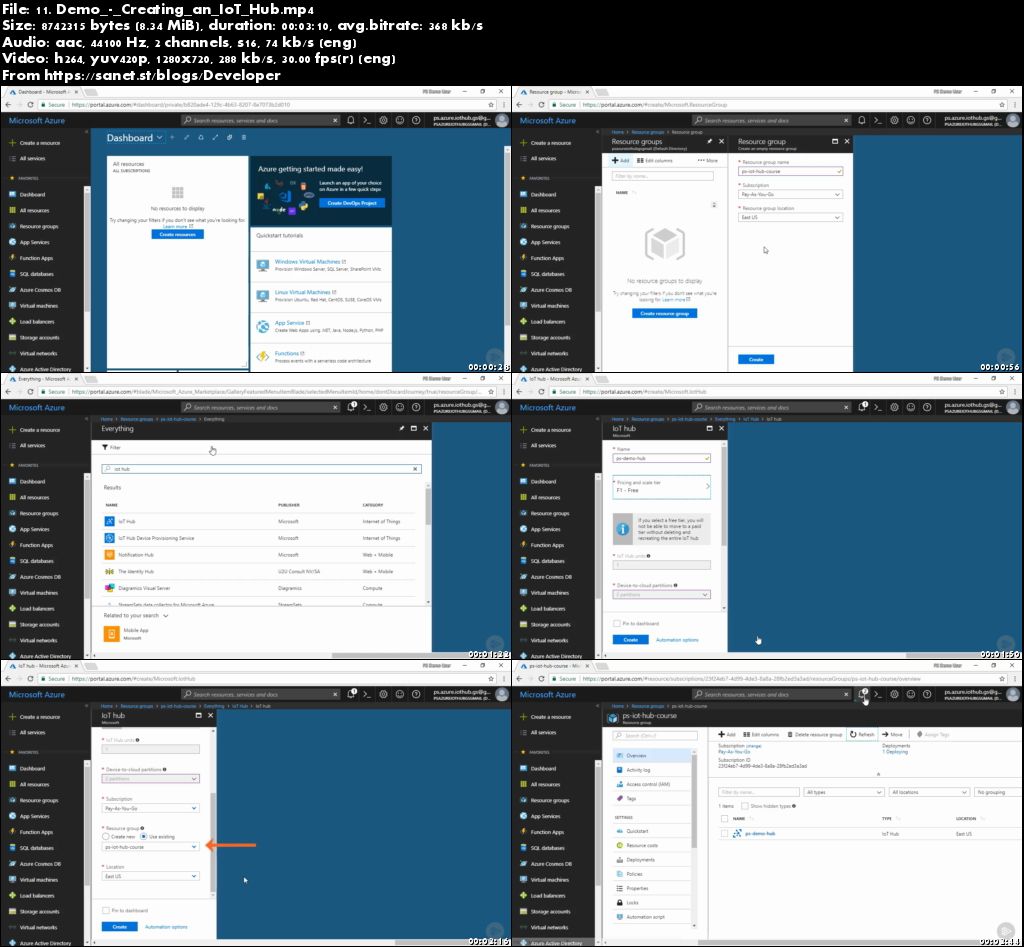Select the IoT Hub result row icon
This screenshot has height=947, width=1024.
[x=109, y=521]
